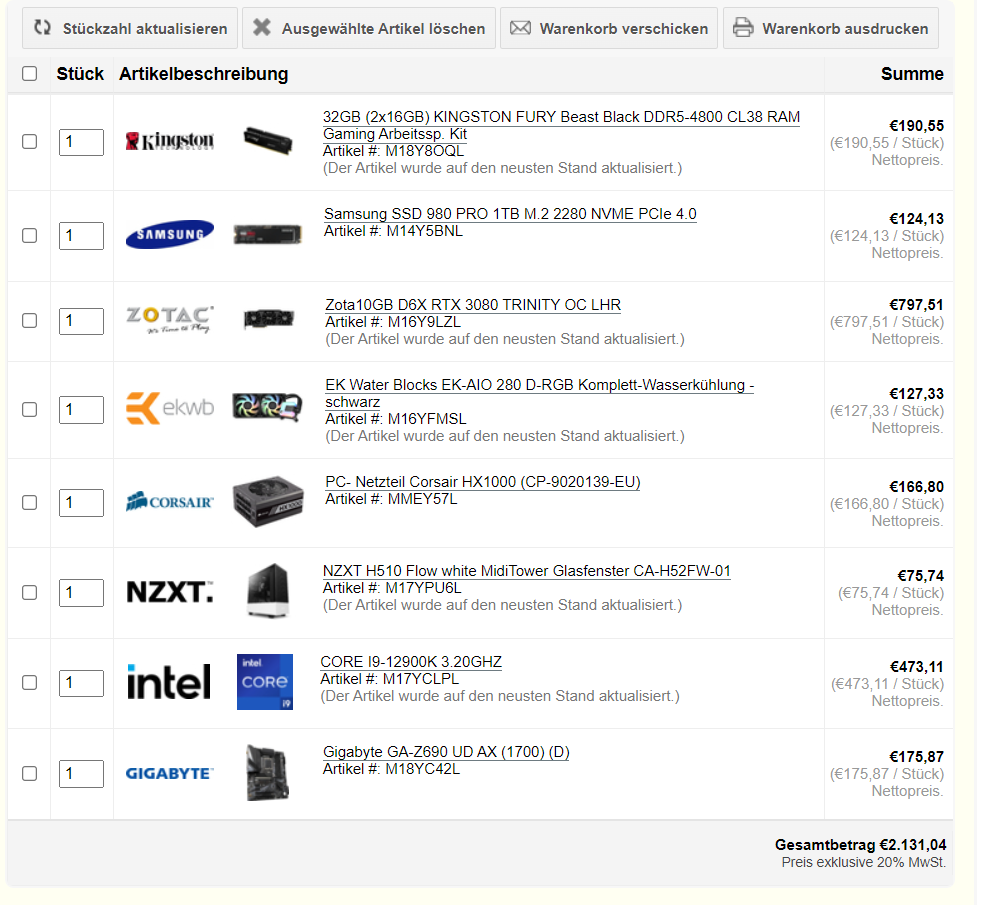Open the CORE I9-12900K 3.20GHZ link

point(411,662)
